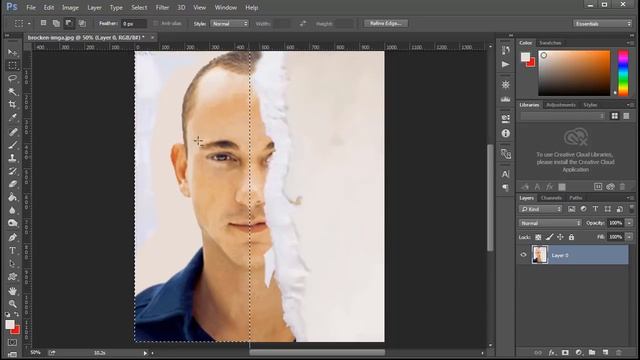
Task: Open the Image menu
Action: click(70, 7)
